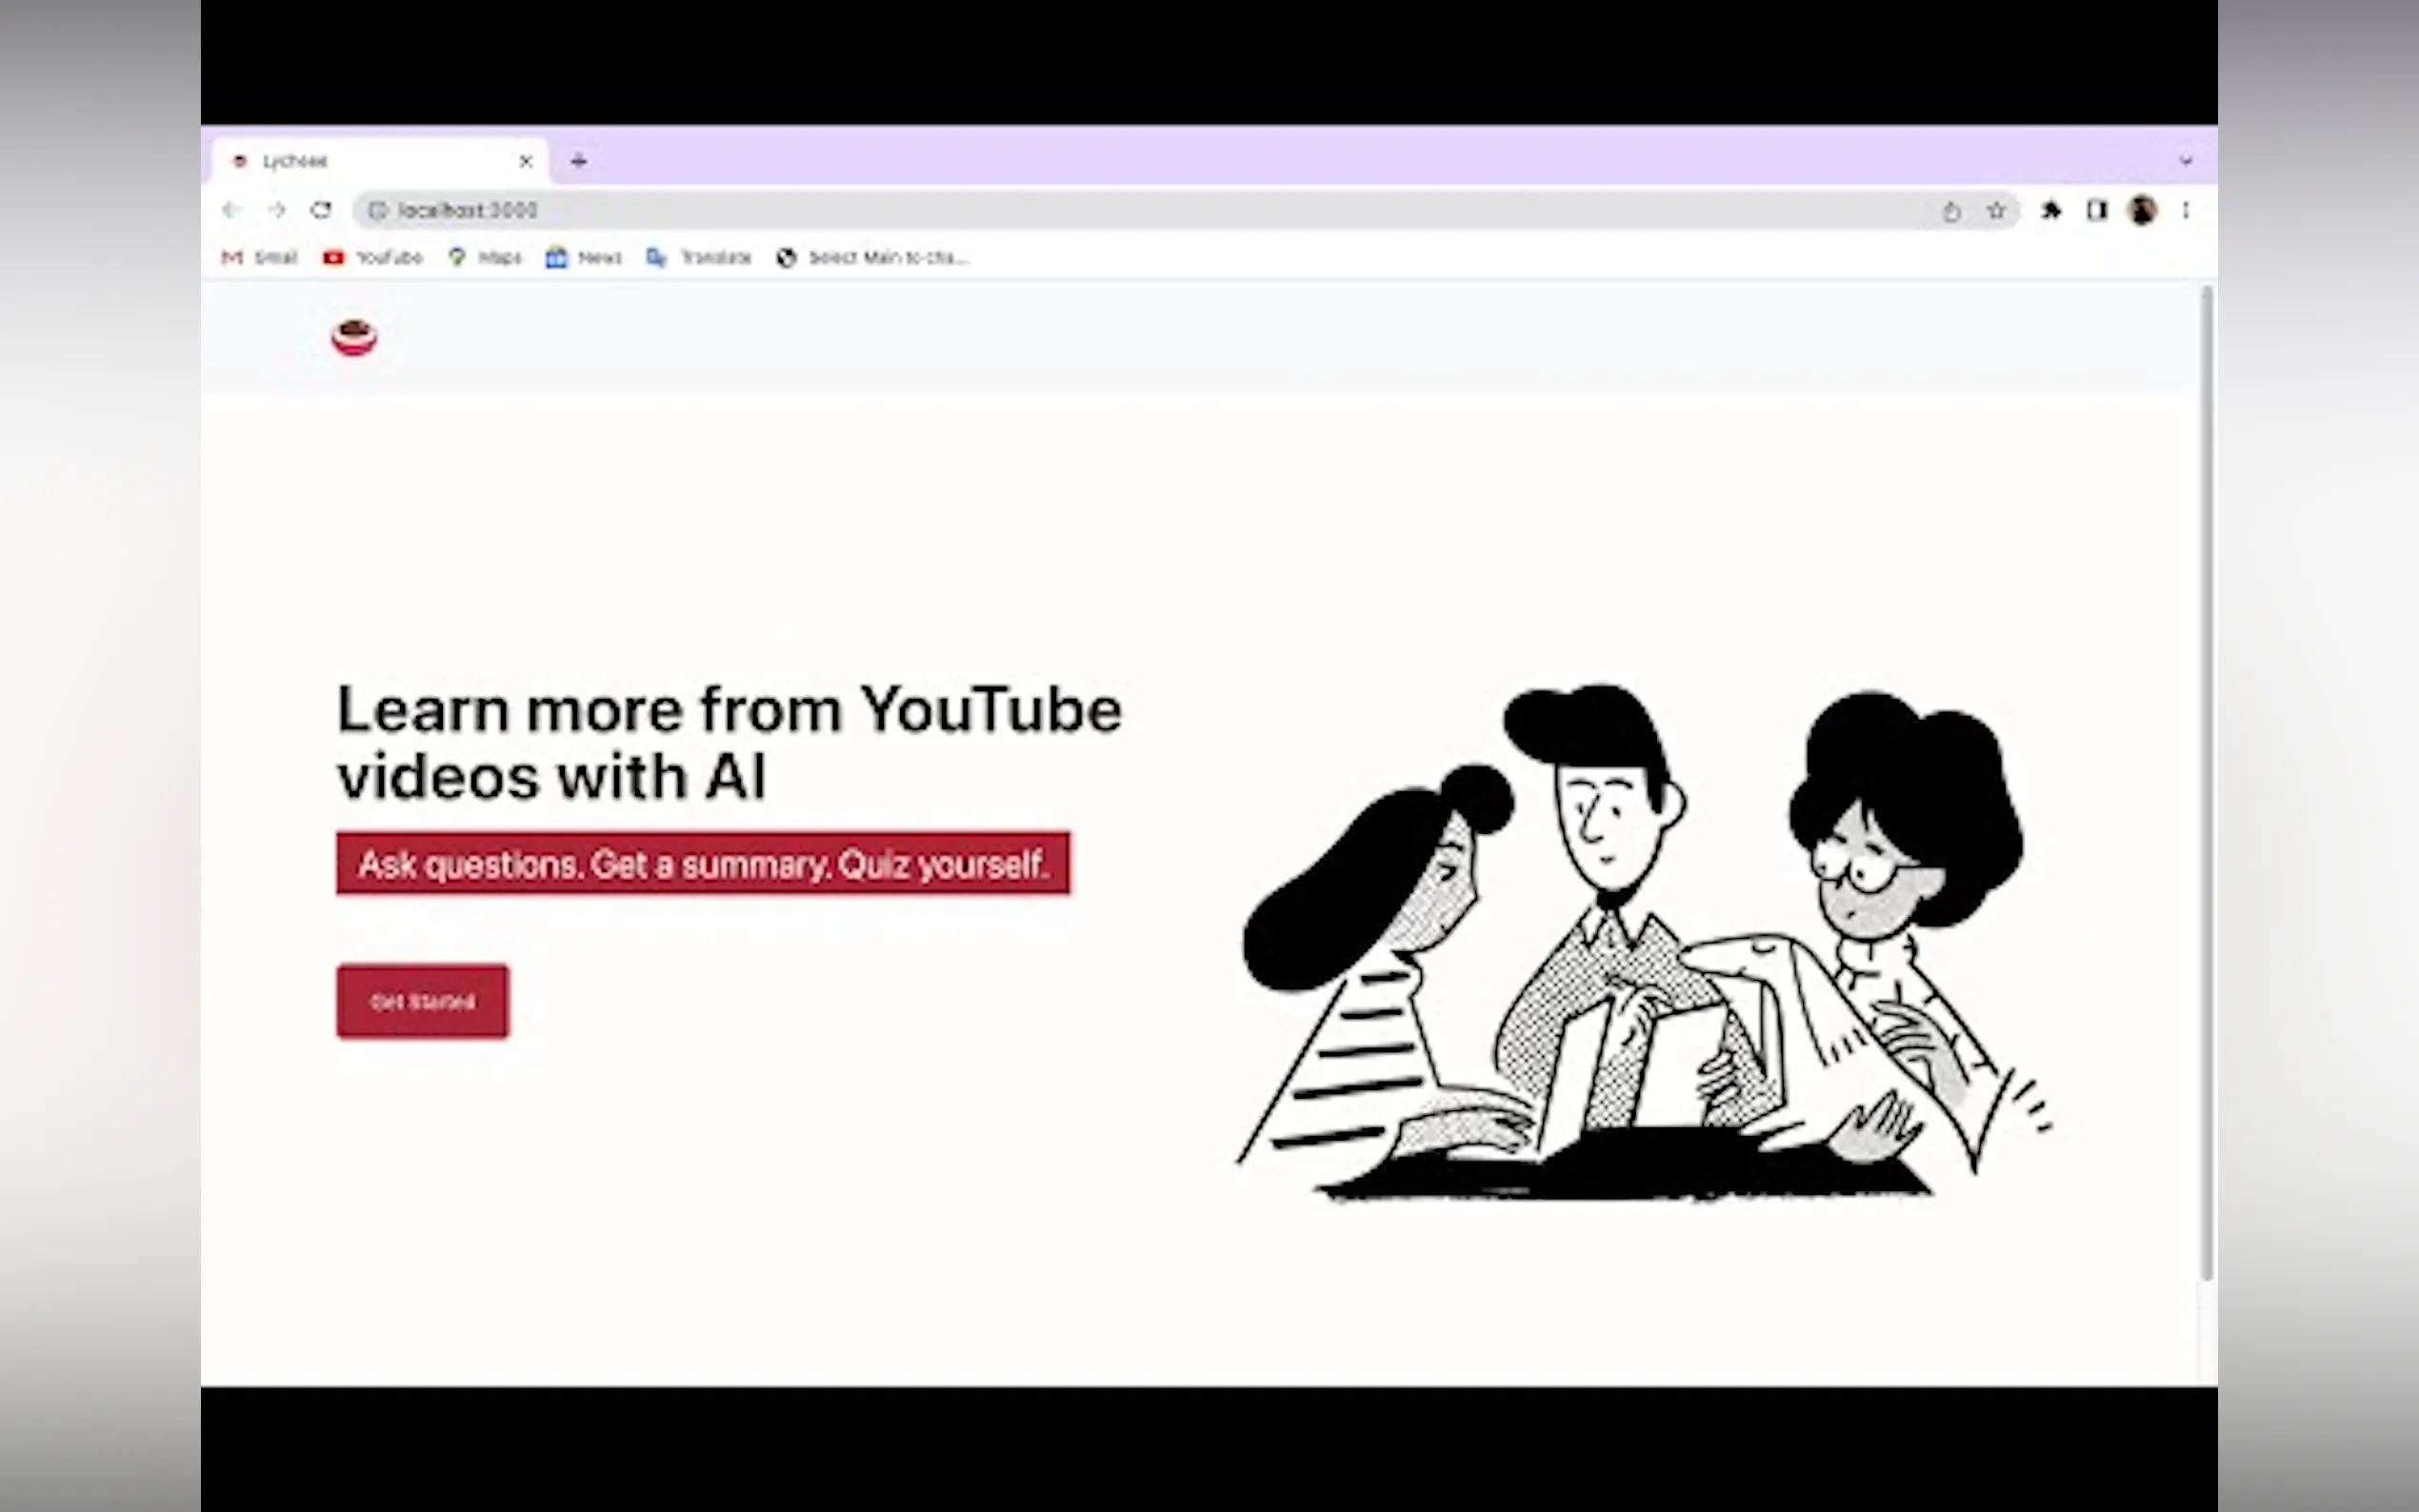Expand the tab search chevron
The height and width of the screenshot is (1512, 2419).
[2186, 160]
